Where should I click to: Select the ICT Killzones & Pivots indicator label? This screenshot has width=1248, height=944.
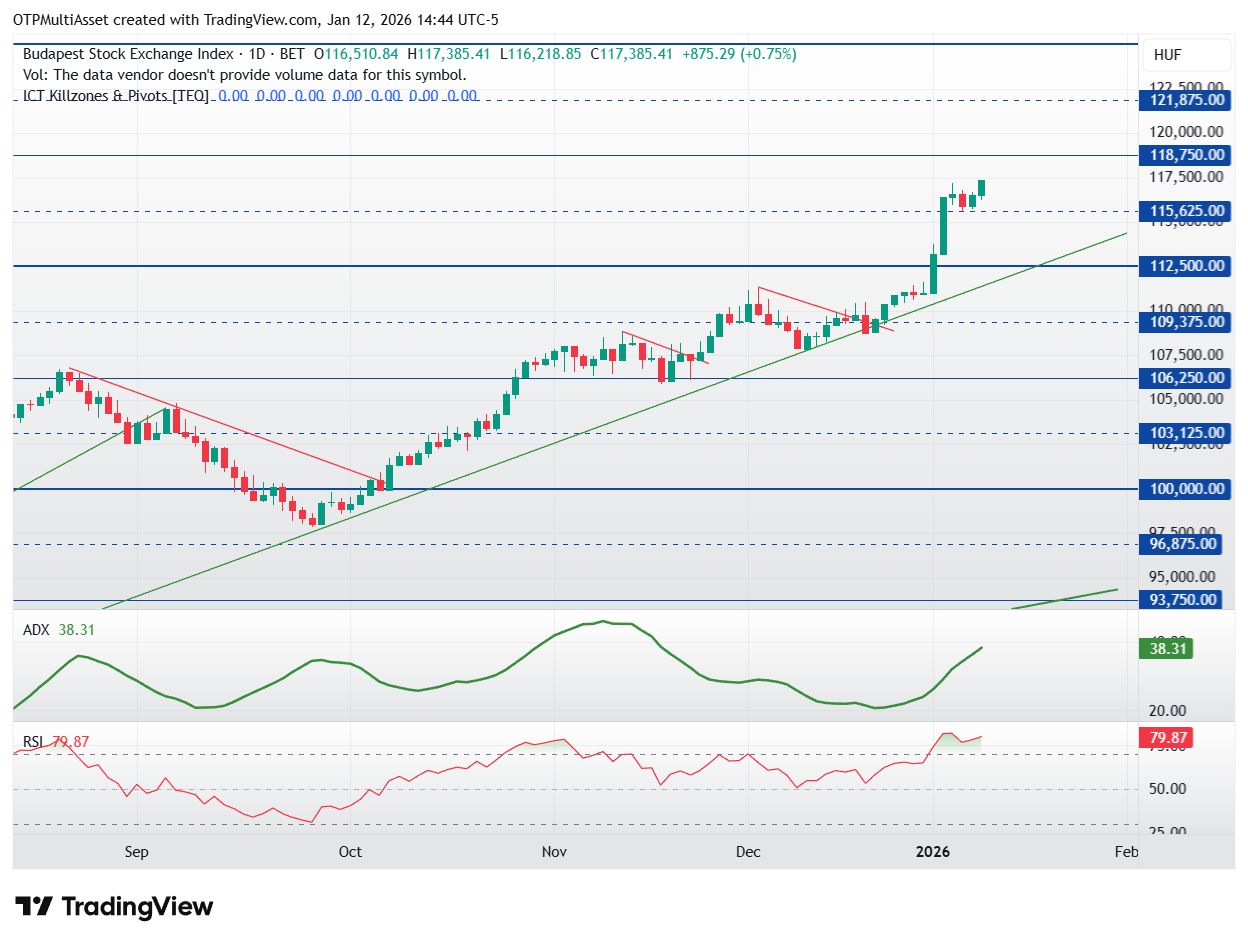(x=116, y=96)
